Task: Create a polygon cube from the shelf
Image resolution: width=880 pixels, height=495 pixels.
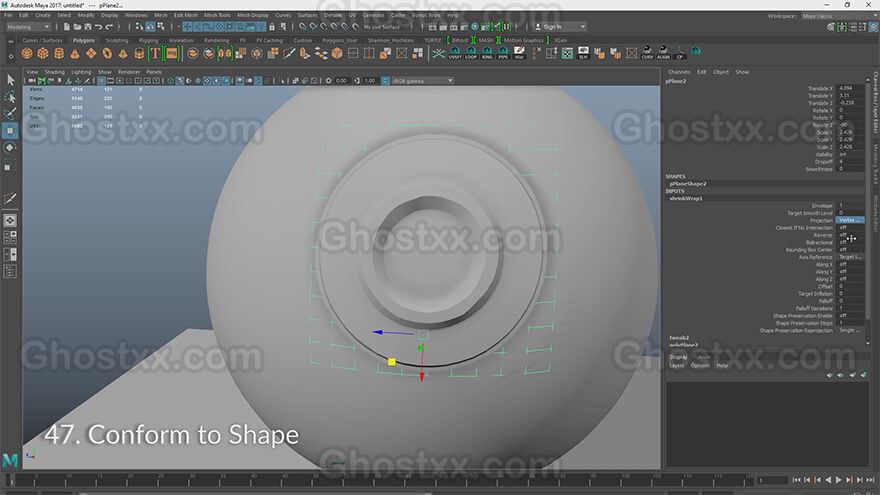Action: [43, 53]
